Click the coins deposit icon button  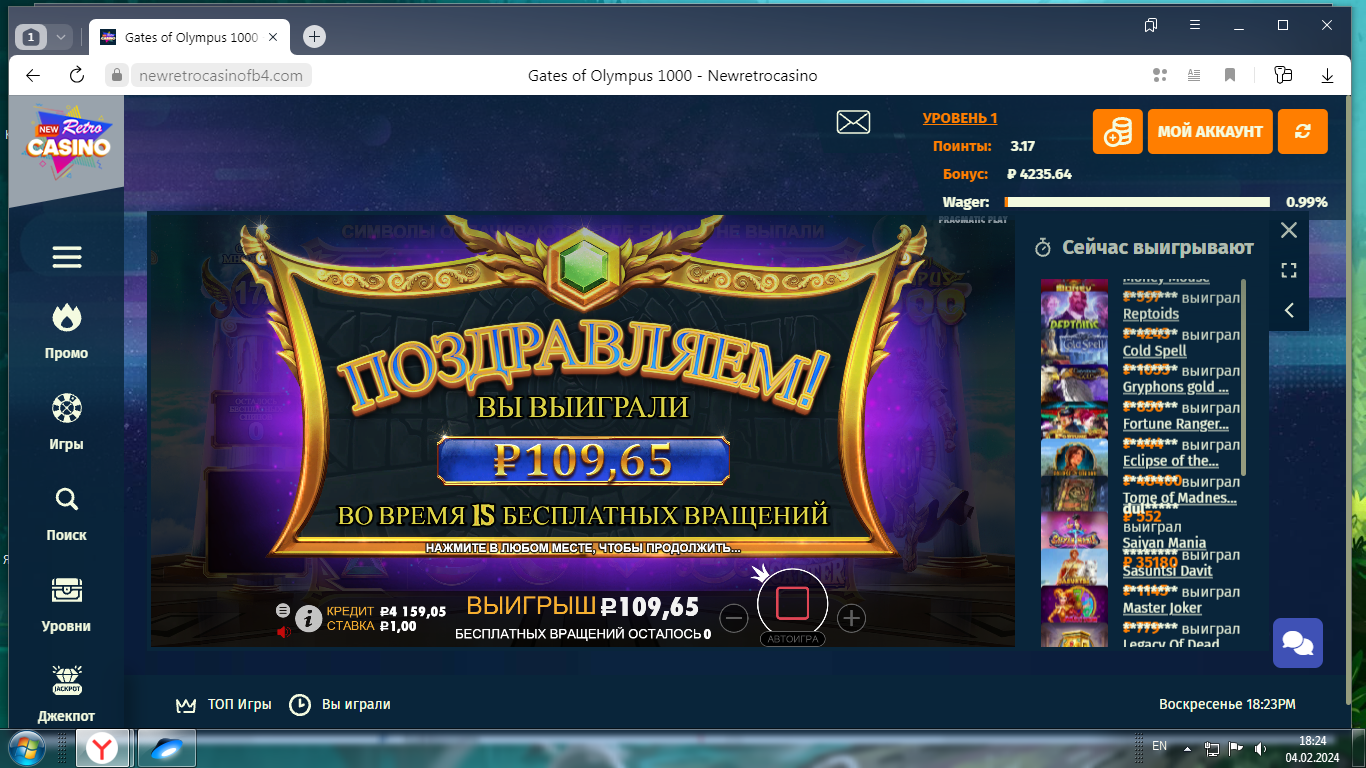point(1117,132)
